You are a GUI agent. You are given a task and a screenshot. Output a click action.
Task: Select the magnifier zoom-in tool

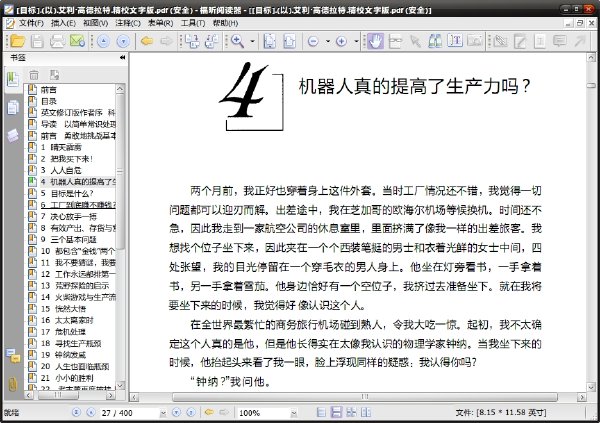(x=237, y=41)
